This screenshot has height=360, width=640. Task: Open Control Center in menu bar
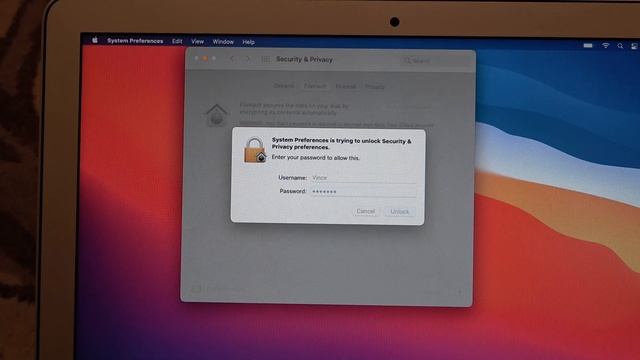[634, 47]
